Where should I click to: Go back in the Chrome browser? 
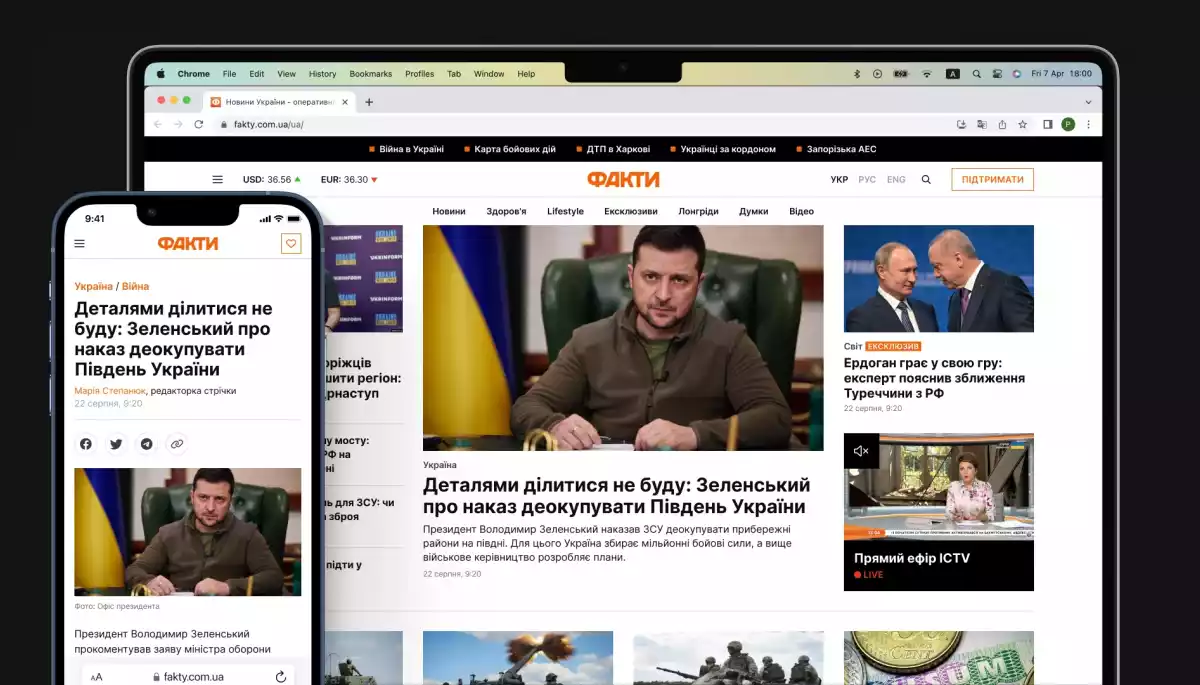pyautogui.click(x=158, y=124)
